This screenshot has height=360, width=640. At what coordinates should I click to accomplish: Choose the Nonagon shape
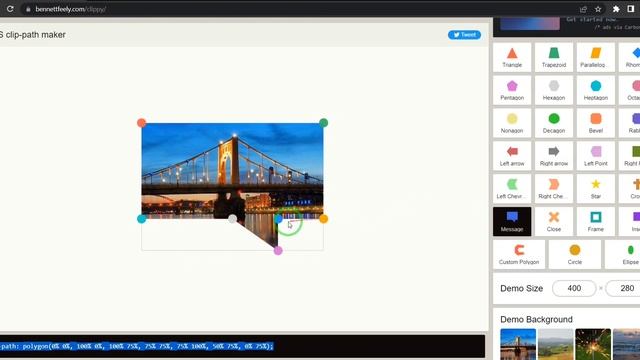coord(512,123)
